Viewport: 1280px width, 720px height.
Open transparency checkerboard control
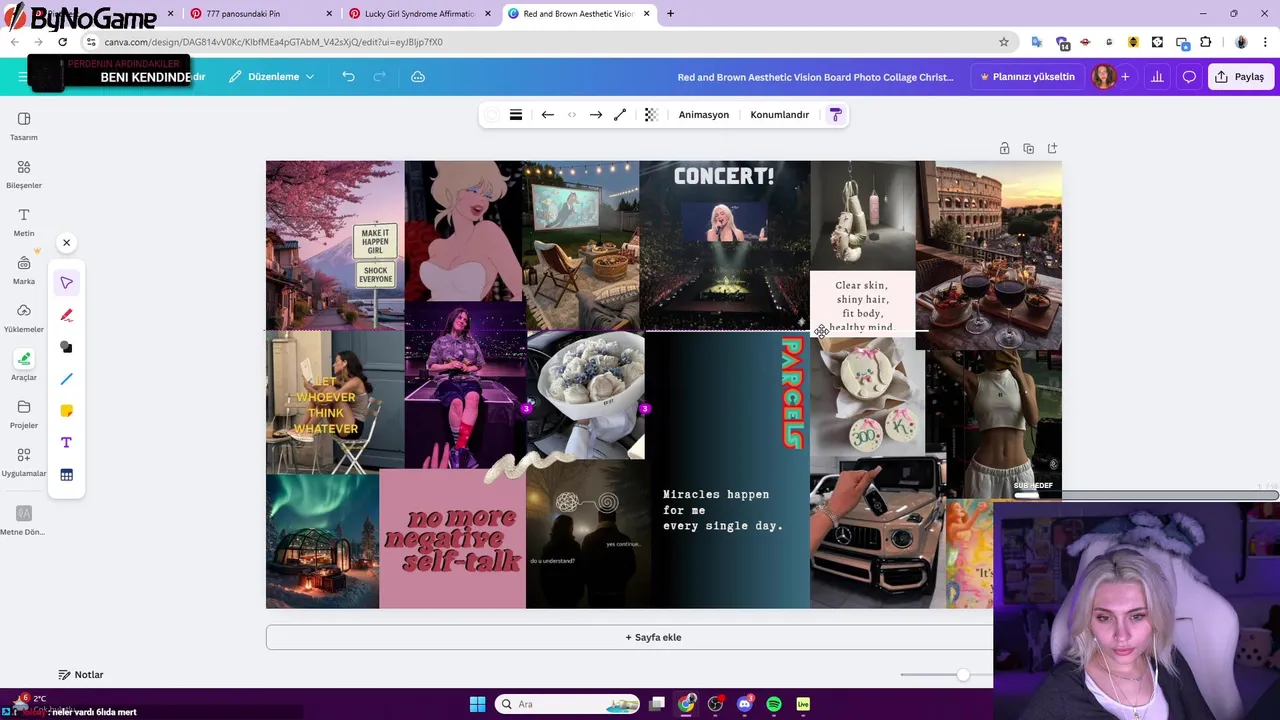coord(651,115)
